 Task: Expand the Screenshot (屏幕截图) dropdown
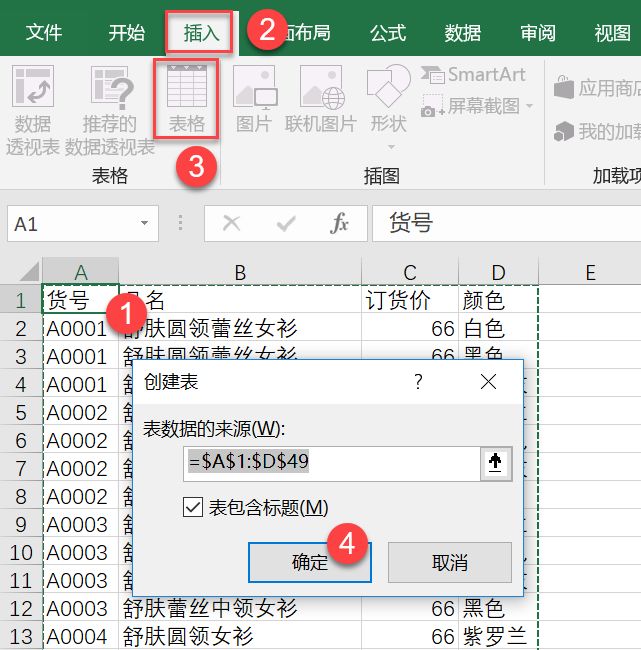[479, 106]
